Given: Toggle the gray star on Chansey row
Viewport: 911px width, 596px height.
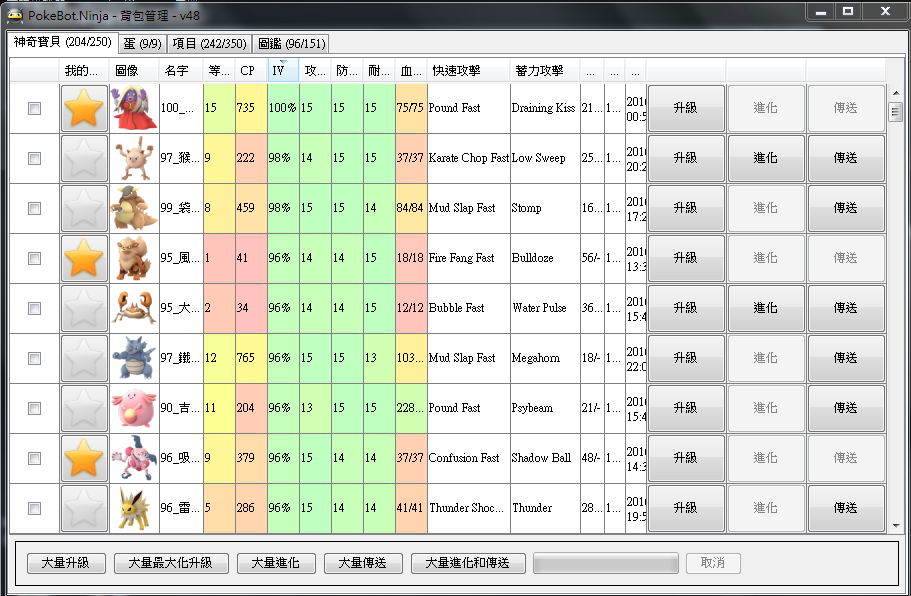Looking at the screenshot, I should pos(84,408).
